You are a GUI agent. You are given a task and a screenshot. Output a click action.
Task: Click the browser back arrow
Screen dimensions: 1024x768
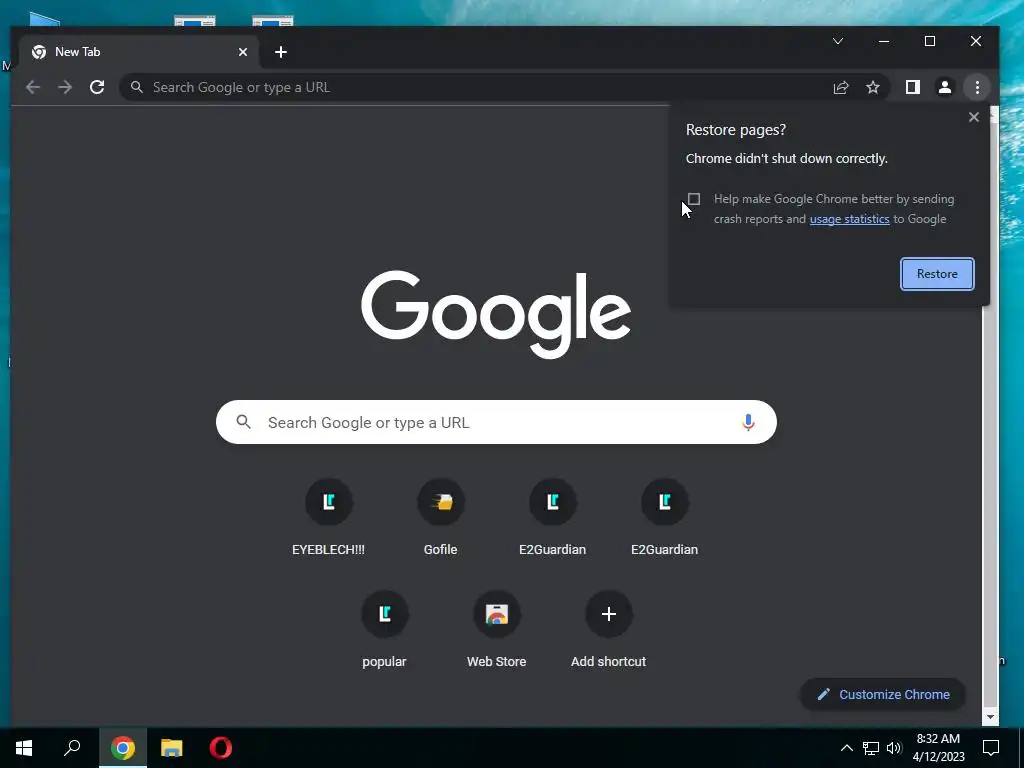point(33,87)
